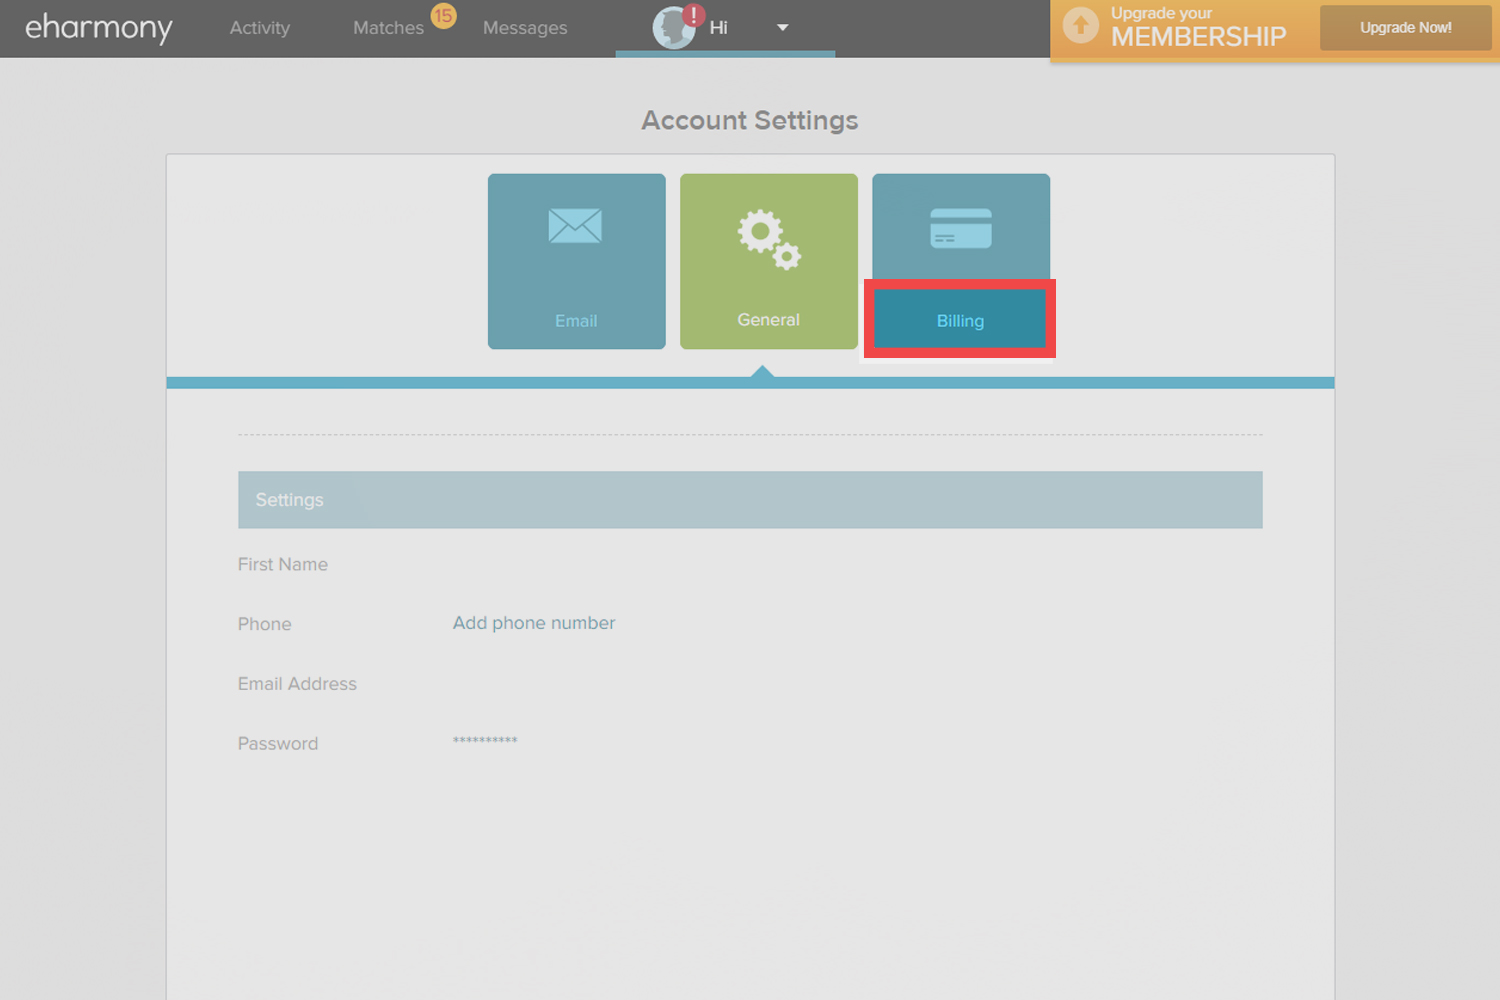Switch to the Email tile
The width and height of the screenshot is (1500, 1000).
click(576, 320)
